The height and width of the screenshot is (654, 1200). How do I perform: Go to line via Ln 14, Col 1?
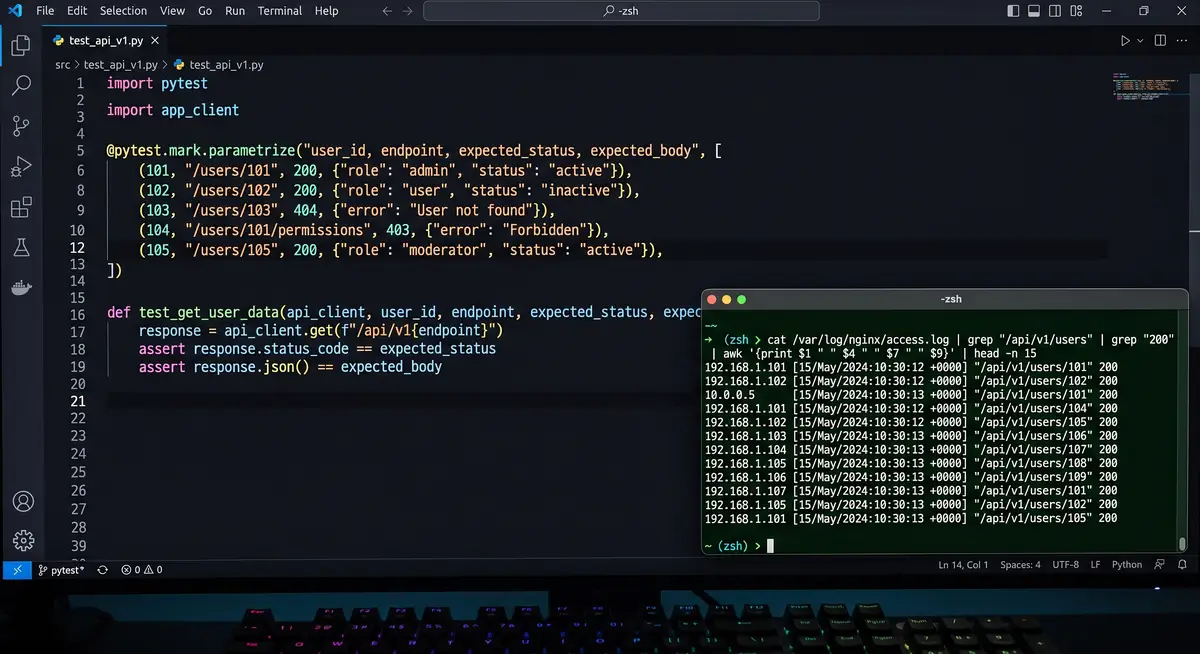(x=963, y=565)
